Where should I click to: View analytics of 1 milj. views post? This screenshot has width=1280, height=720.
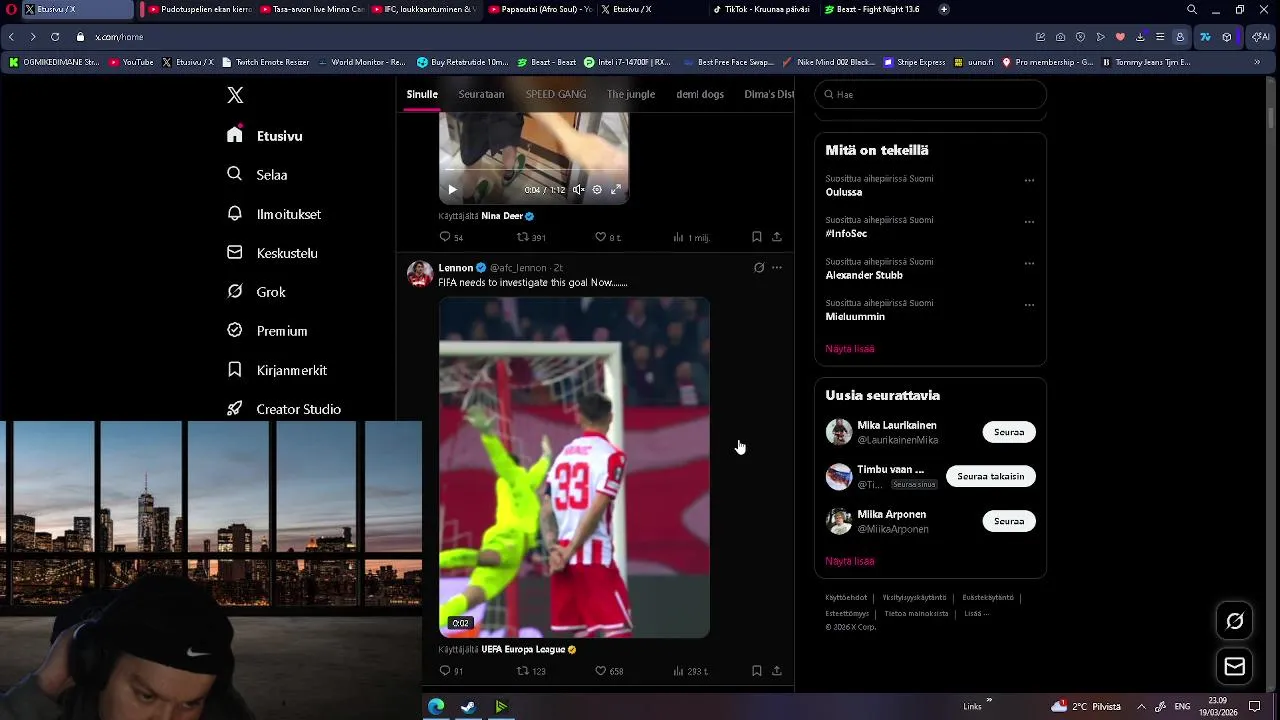pyautogui.click(x=692, y=237)
